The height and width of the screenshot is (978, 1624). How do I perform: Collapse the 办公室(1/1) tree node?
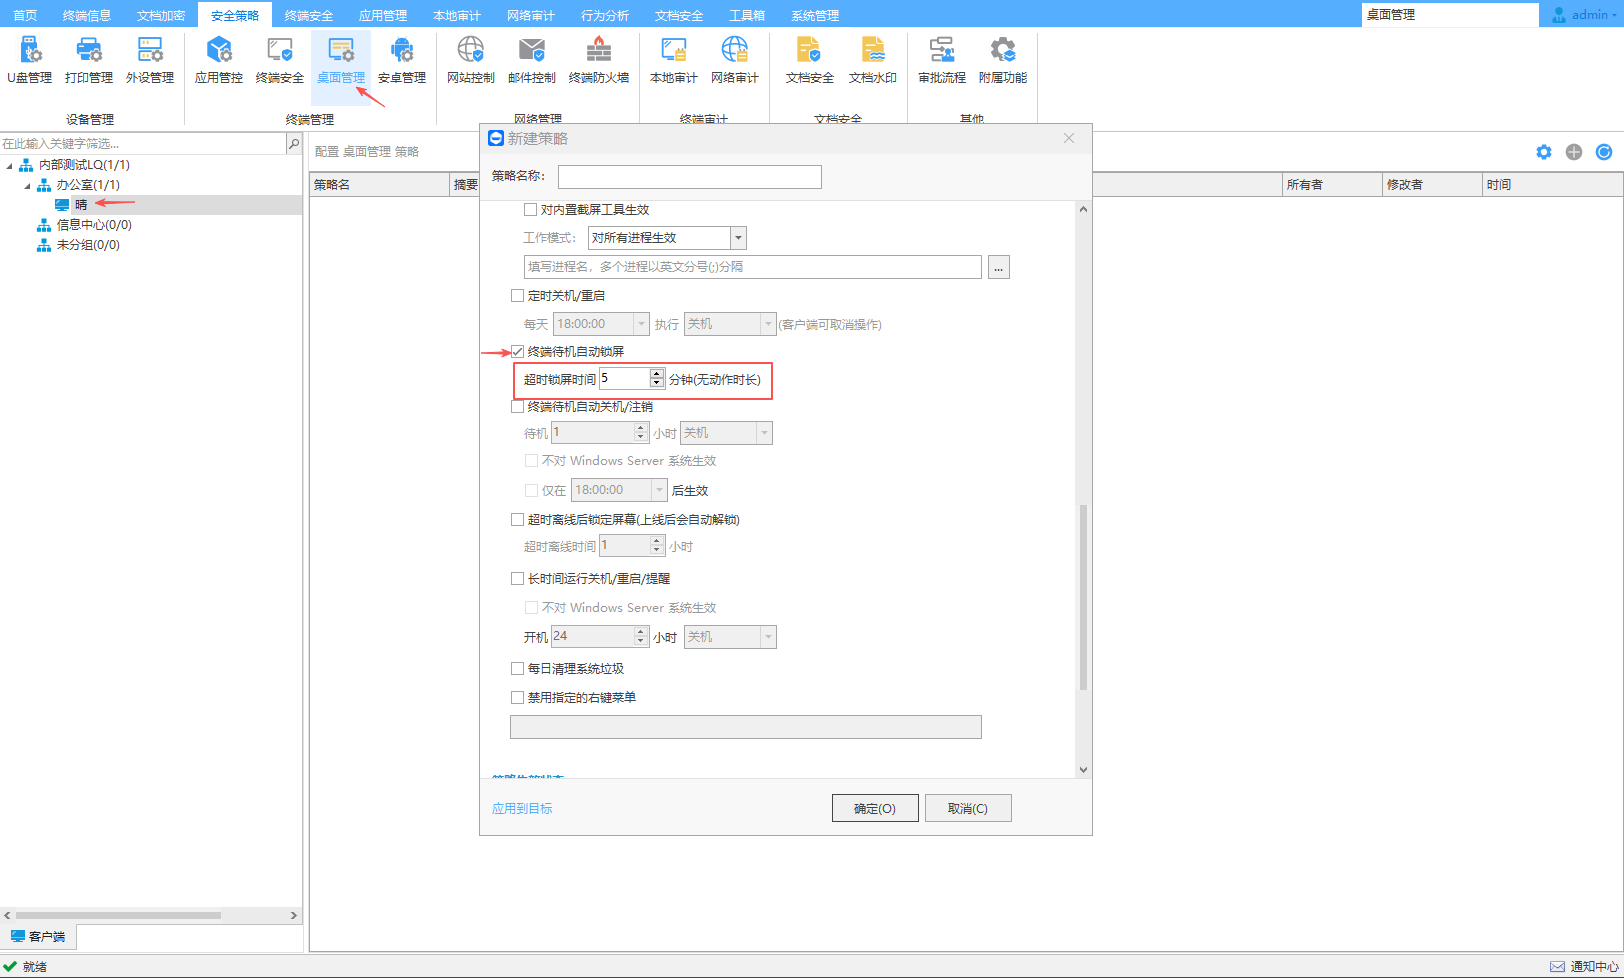click(x=27, y=185)
